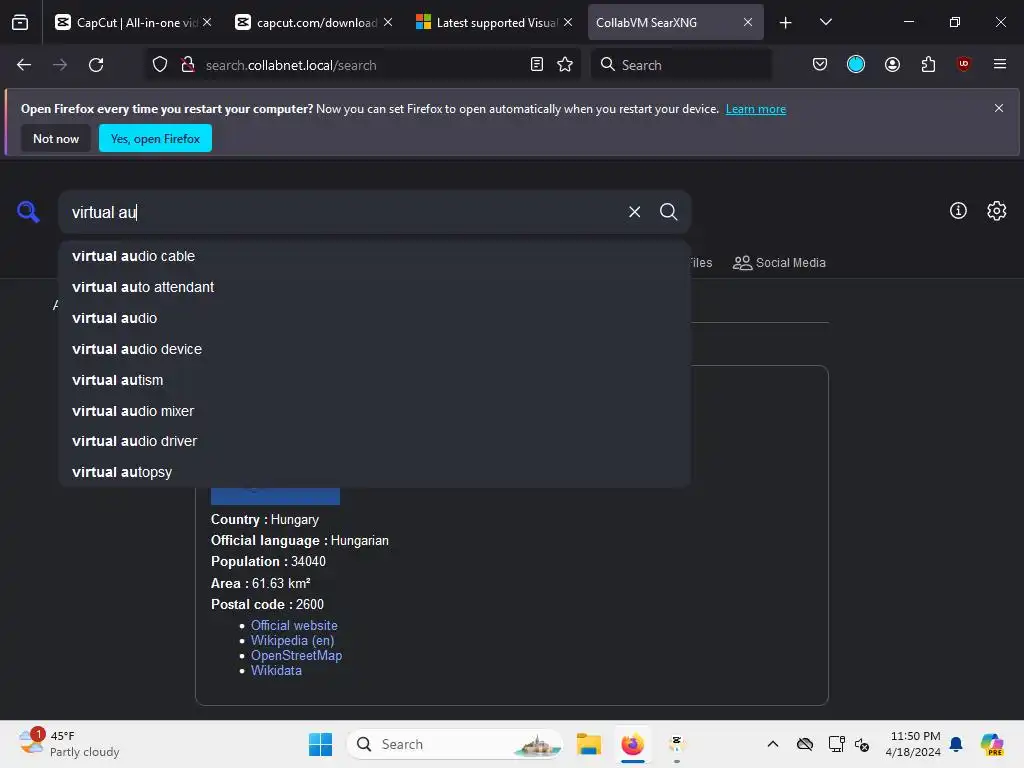
Task: Click the Firefox View icon in the tab bar
Action: pos(20,23)
